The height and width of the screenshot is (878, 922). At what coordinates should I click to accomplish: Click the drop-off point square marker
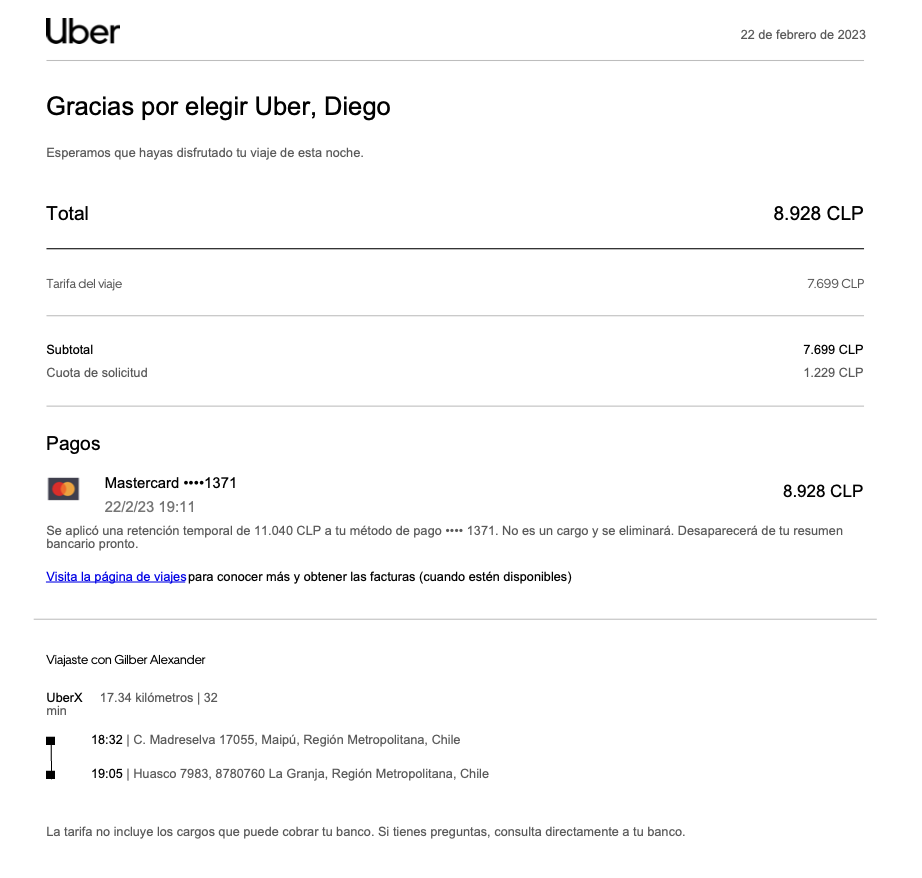tap(51, 774)
